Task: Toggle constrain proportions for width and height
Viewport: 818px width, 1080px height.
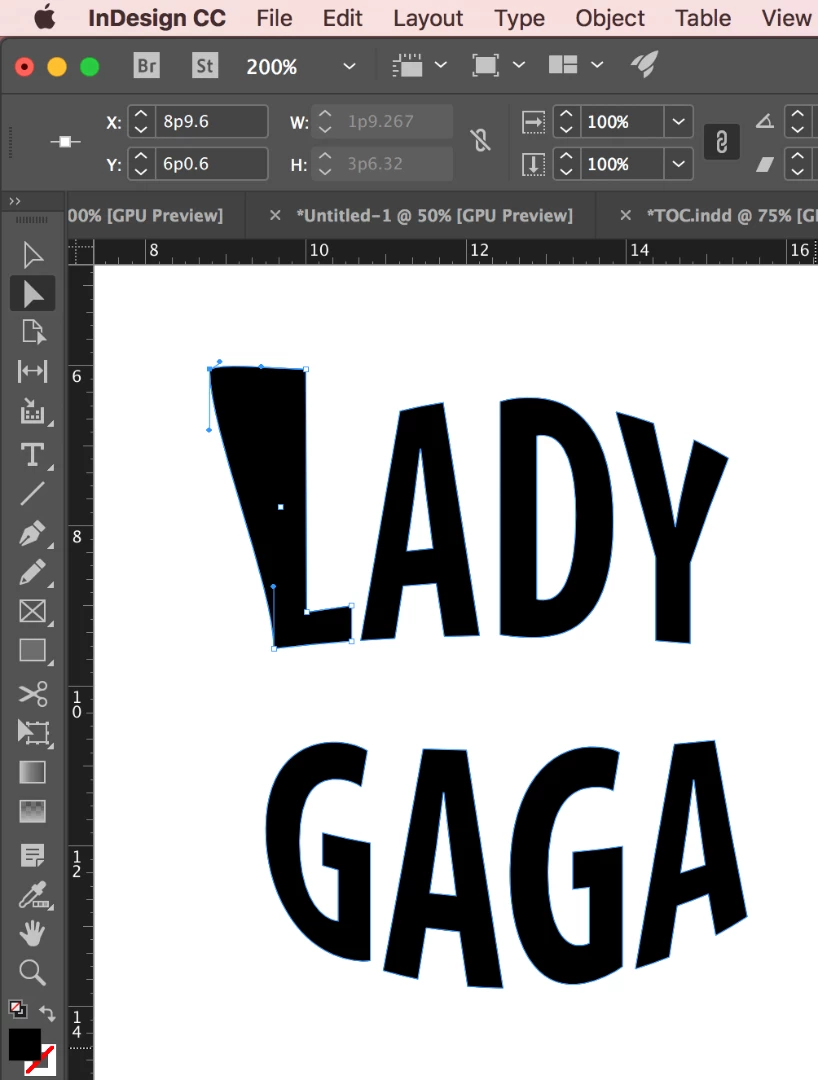Action: [x=481, y=141]
